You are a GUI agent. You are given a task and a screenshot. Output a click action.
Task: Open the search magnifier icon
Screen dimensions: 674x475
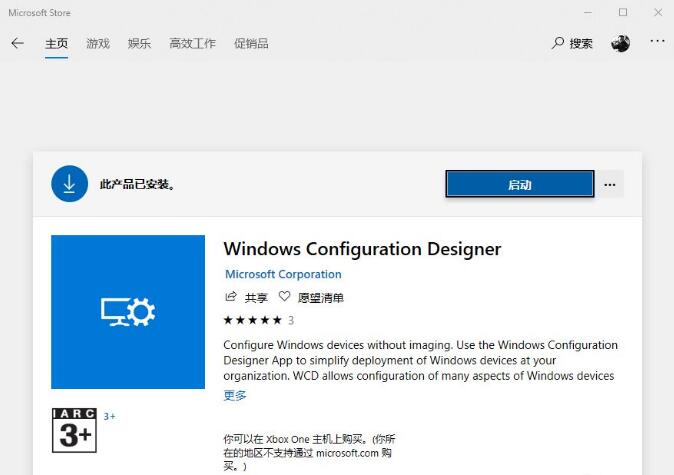[x=558, y=44]
